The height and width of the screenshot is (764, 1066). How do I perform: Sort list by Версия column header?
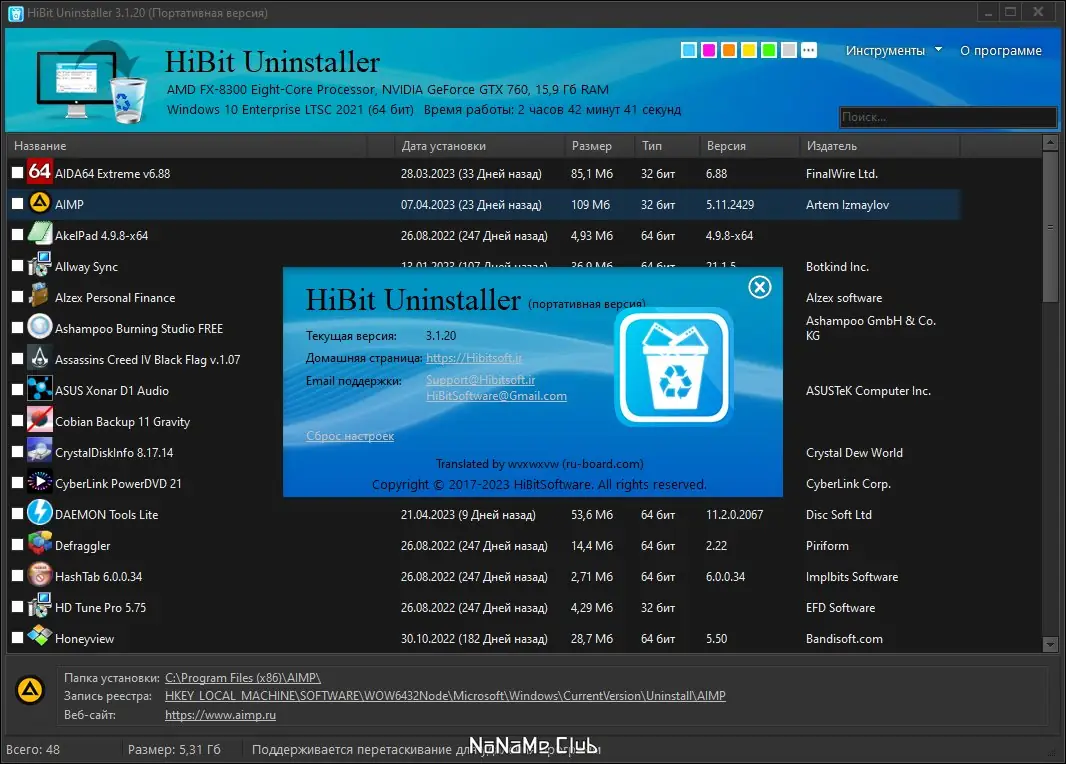tap(749, 145)
